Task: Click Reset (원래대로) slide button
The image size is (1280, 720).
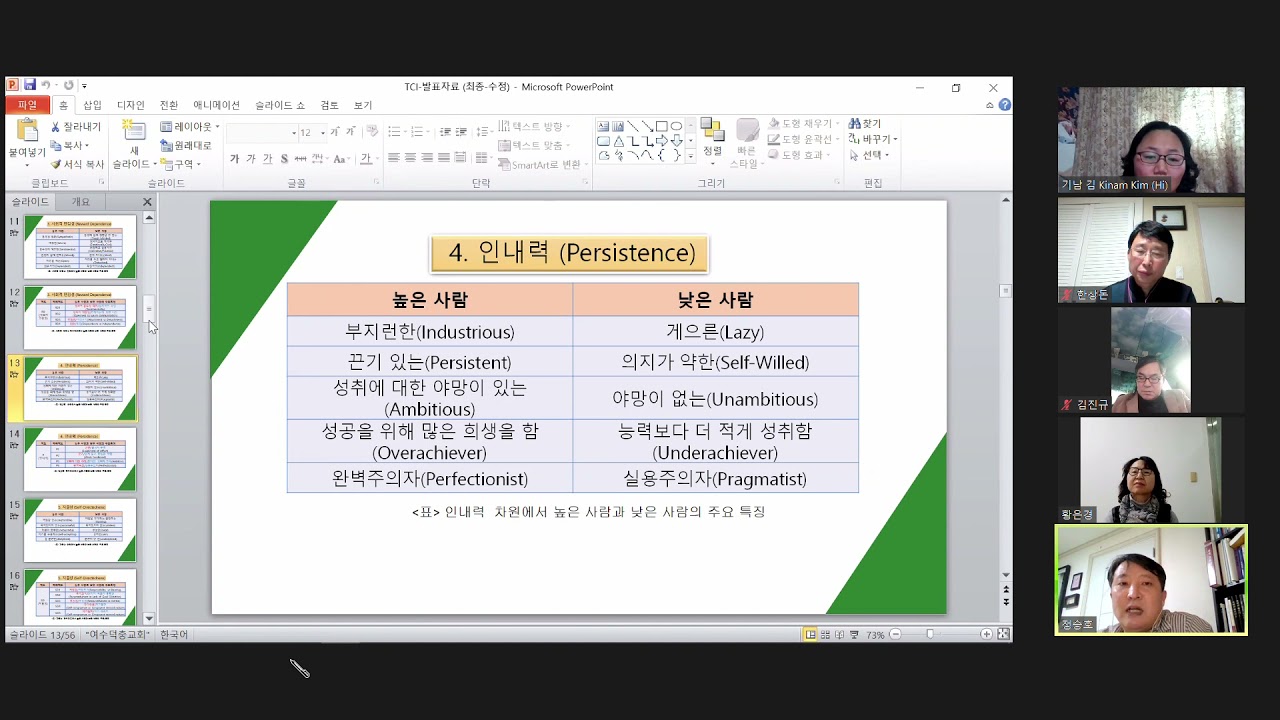Action: click(x=186, y=145)
